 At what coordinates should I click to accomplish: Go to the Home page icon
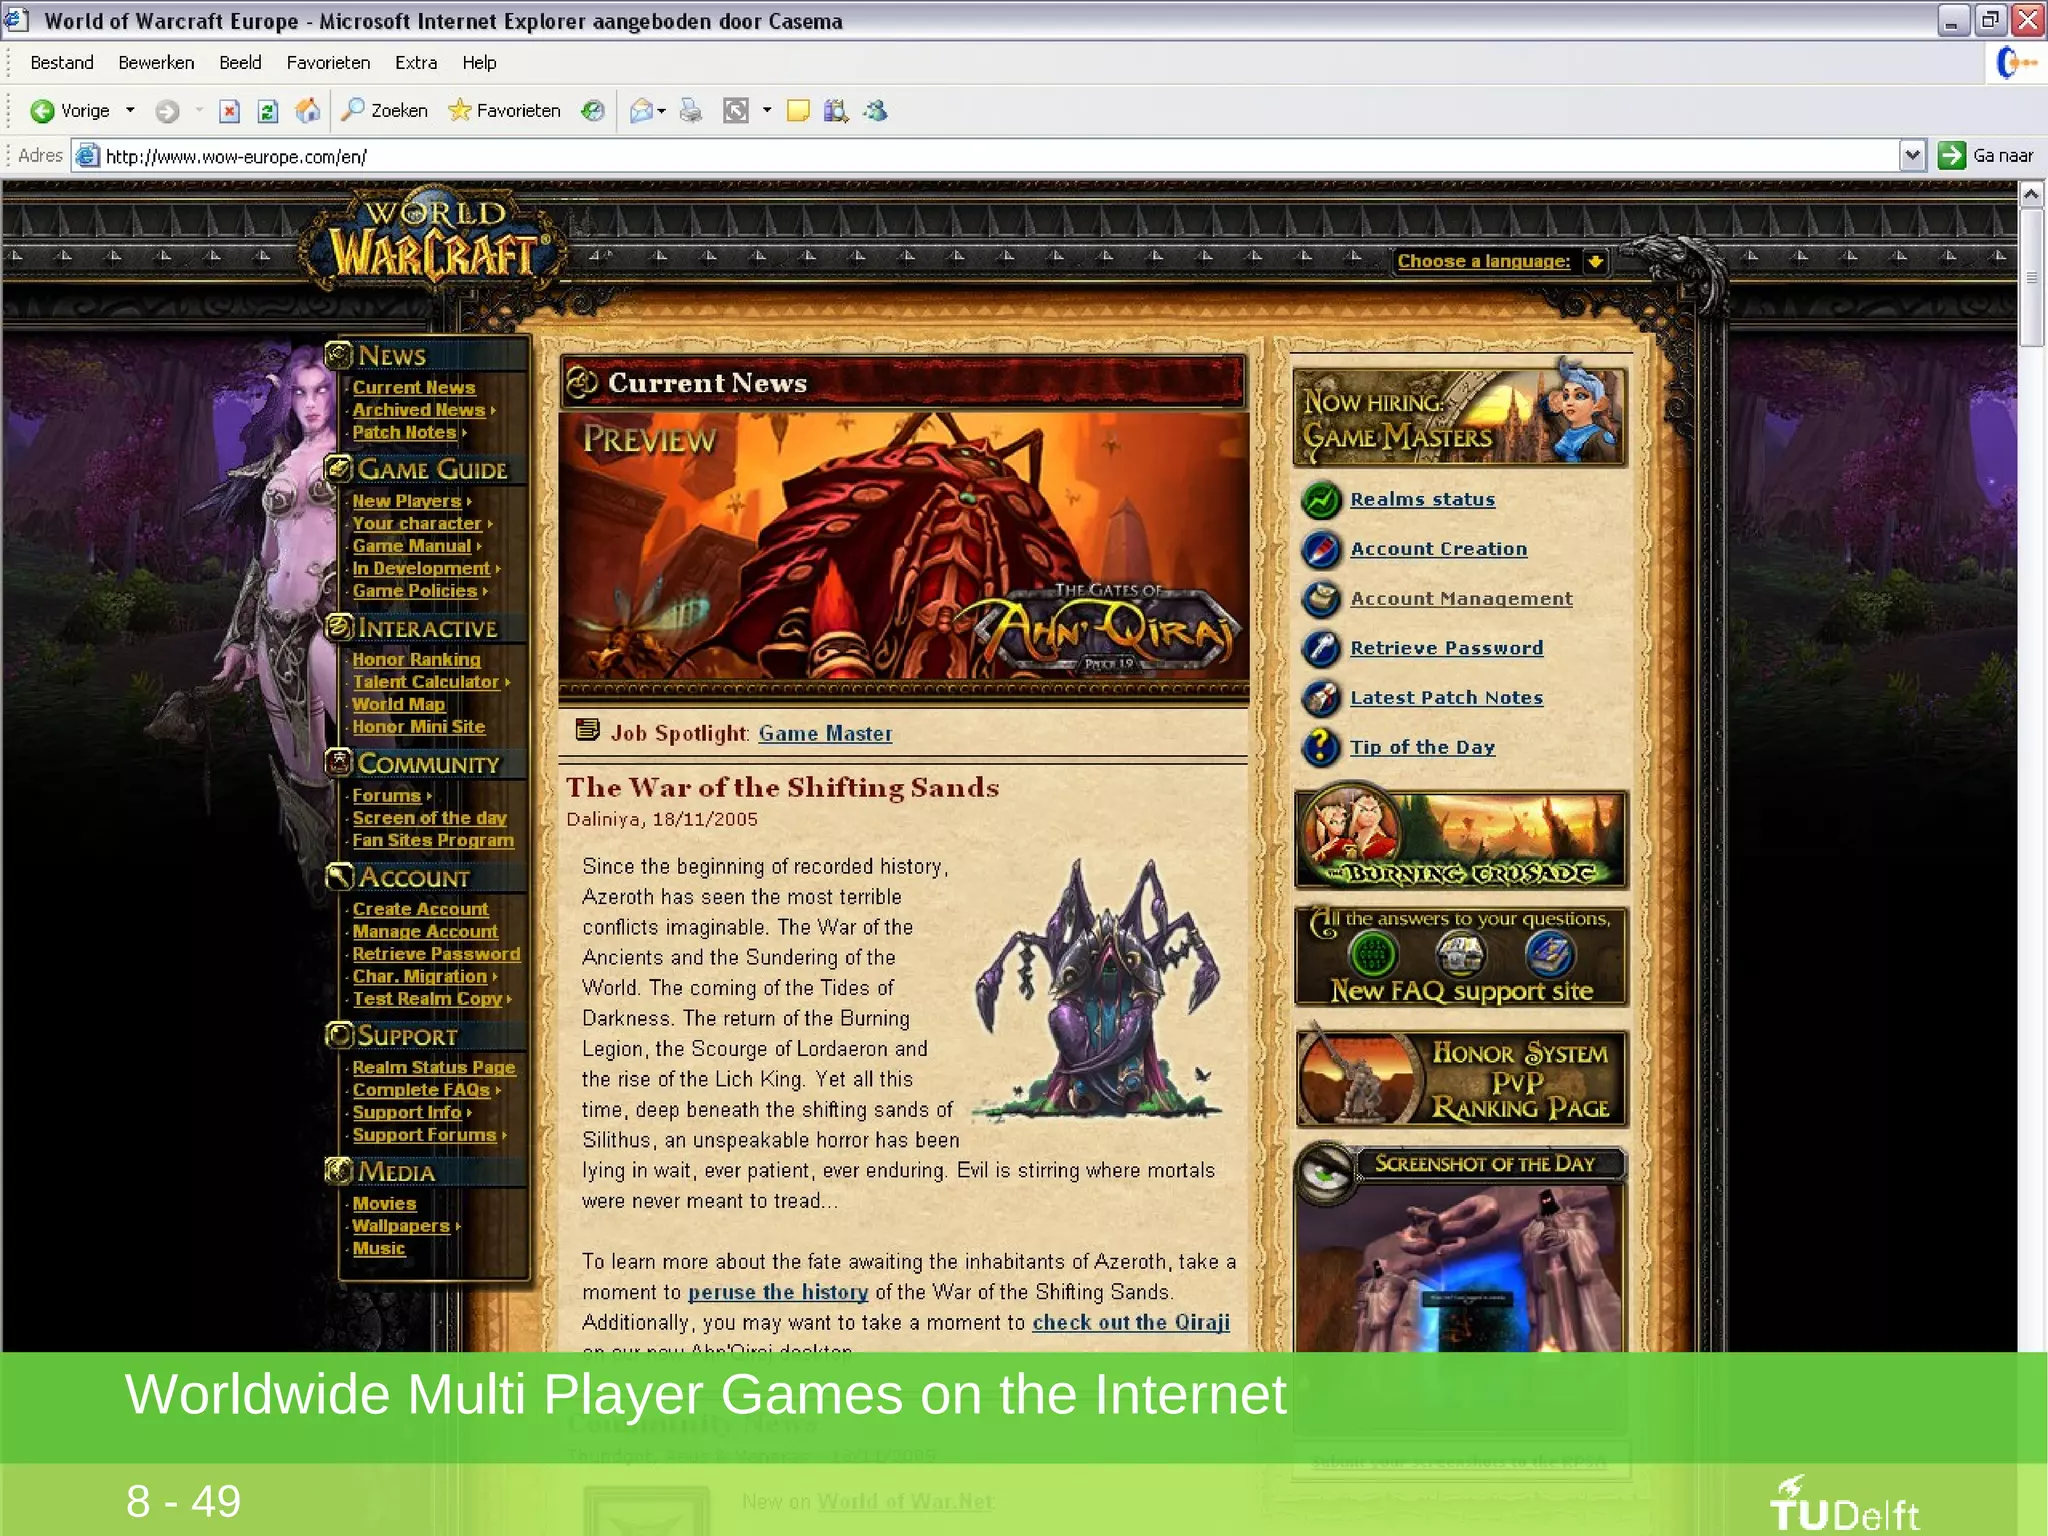308,110
